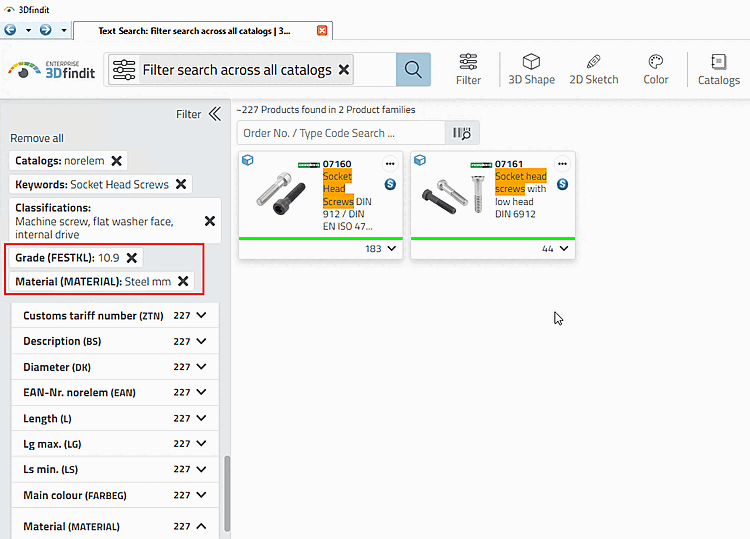Remove the Classifications filter

click(x=210, y=221)
